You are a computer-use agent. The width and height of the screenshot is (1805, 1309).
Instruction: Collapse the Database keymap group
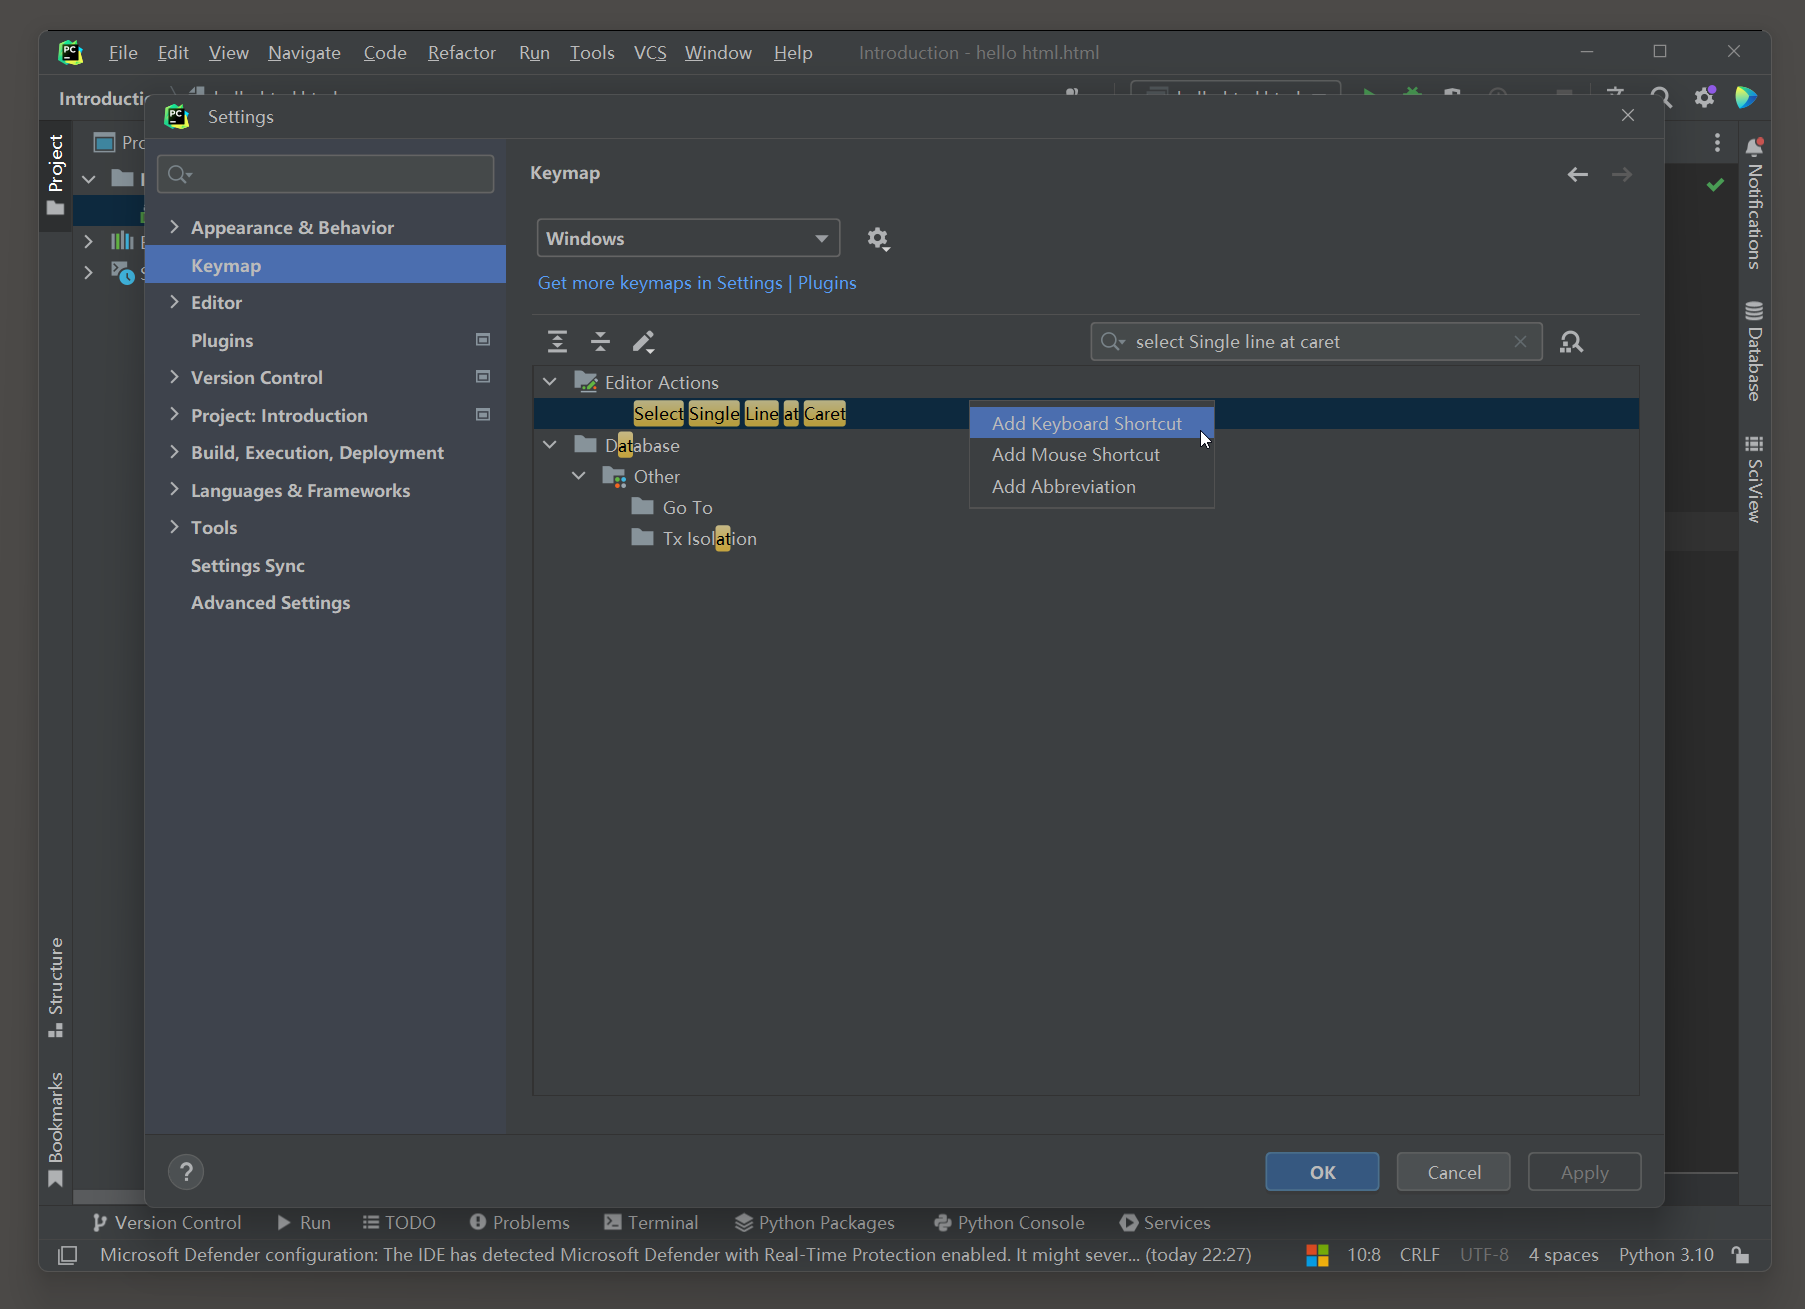point(549,445)
